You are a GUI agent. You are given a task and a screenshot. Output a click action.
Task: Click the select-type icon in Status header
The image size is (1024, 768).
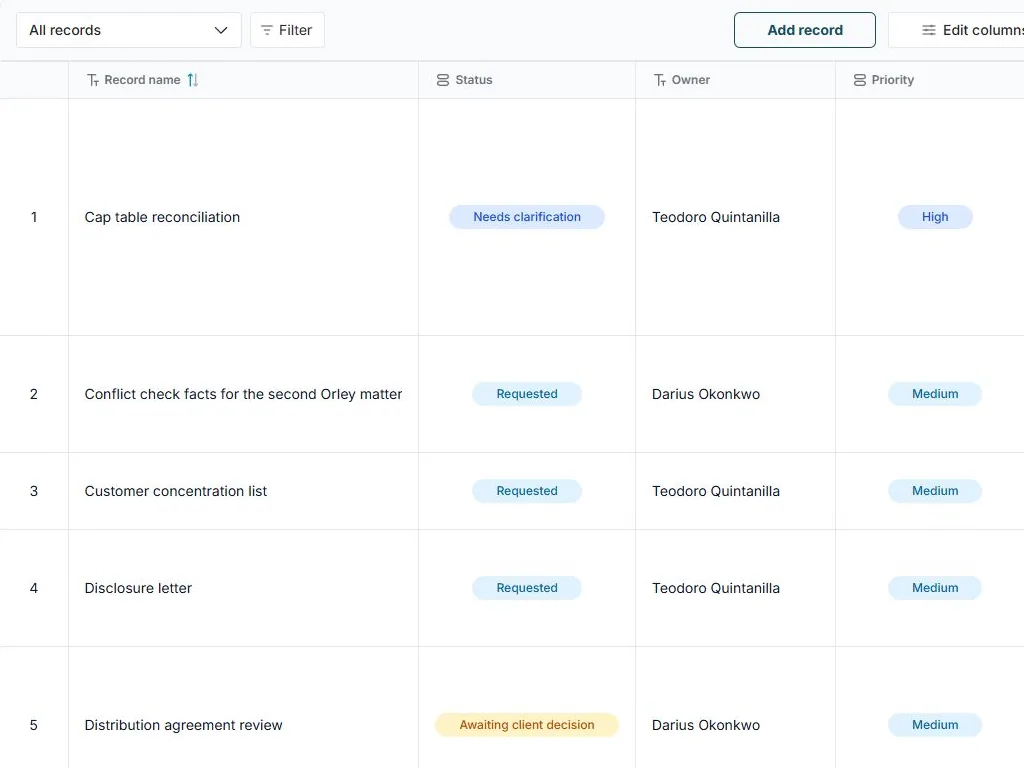click(443, 80)
